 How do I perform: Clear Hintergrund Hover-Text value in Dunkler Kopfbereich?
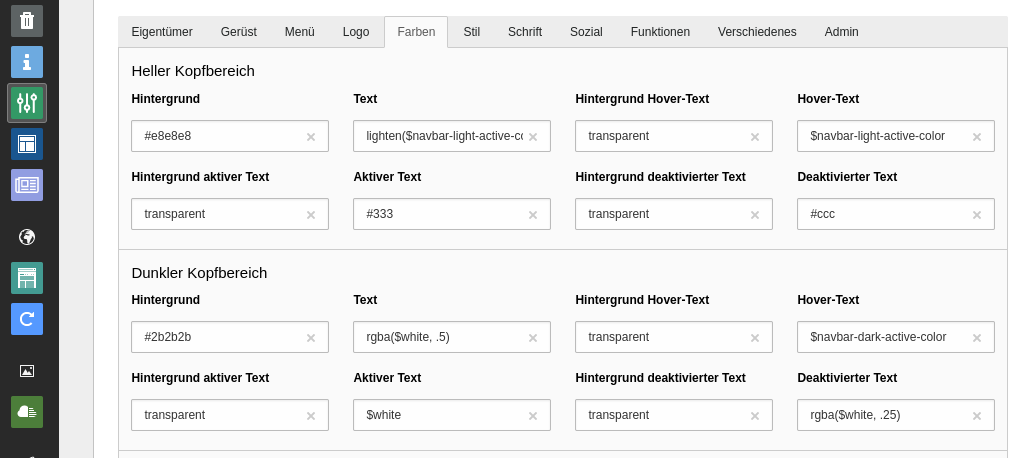pyautogui.click(x=755, y=338)
